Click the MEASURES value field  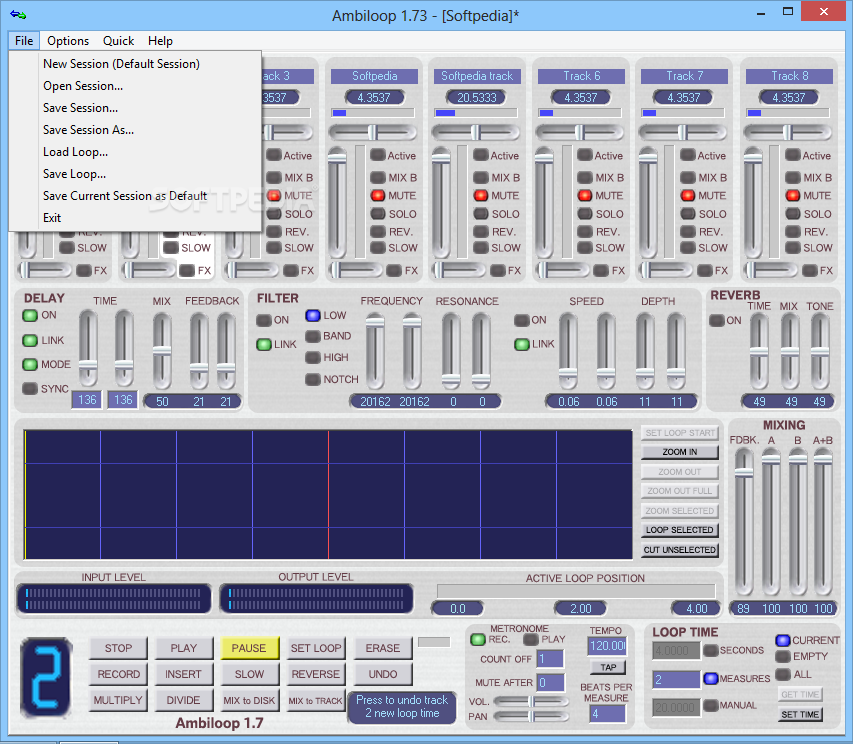point(676,679)
